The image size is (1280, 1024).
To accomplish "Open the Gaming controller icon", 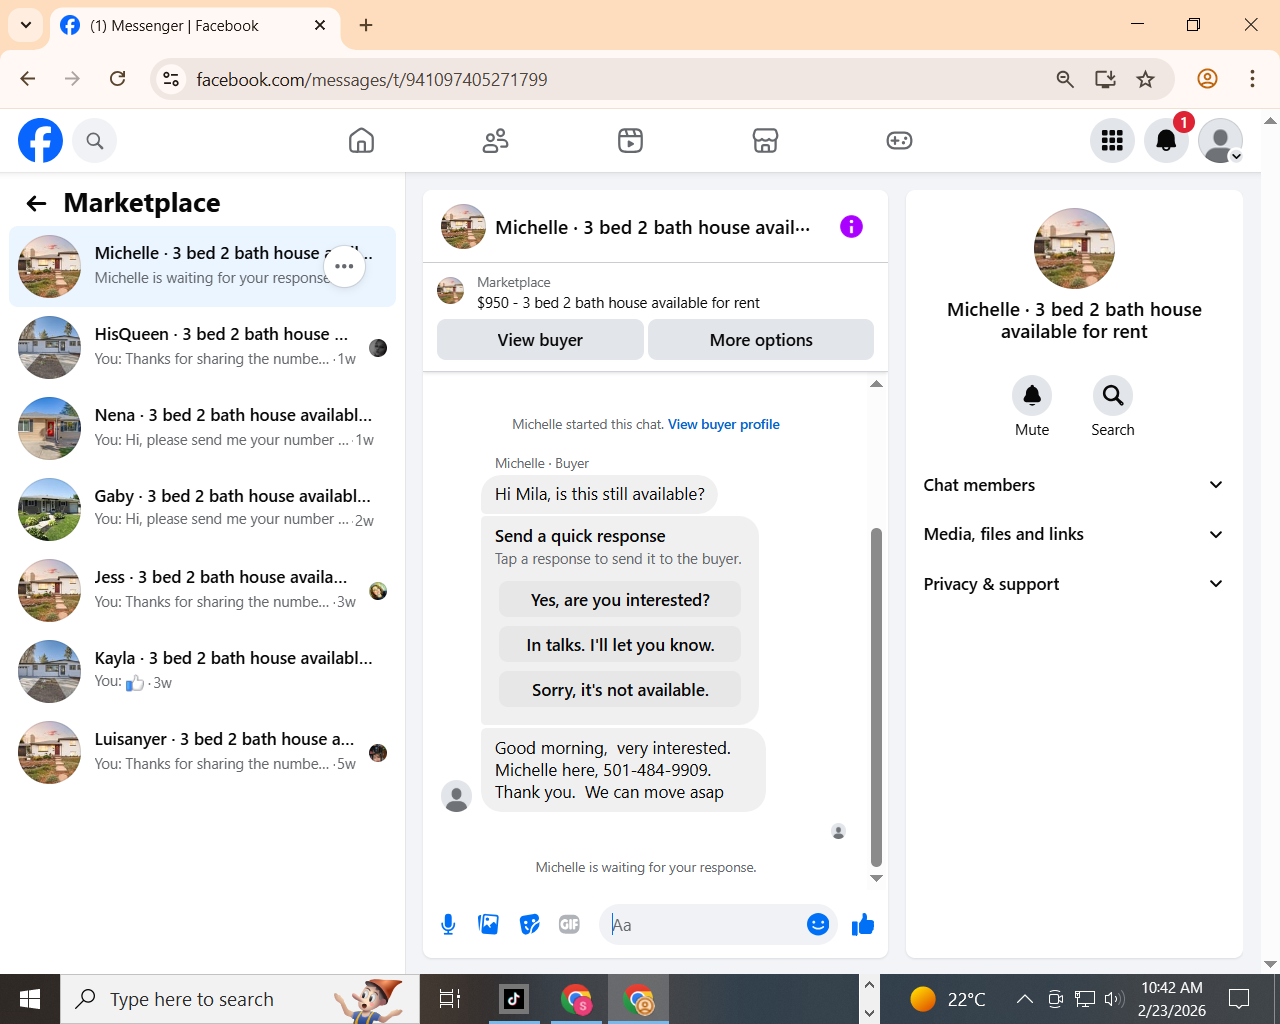I will tap(899, 141).
